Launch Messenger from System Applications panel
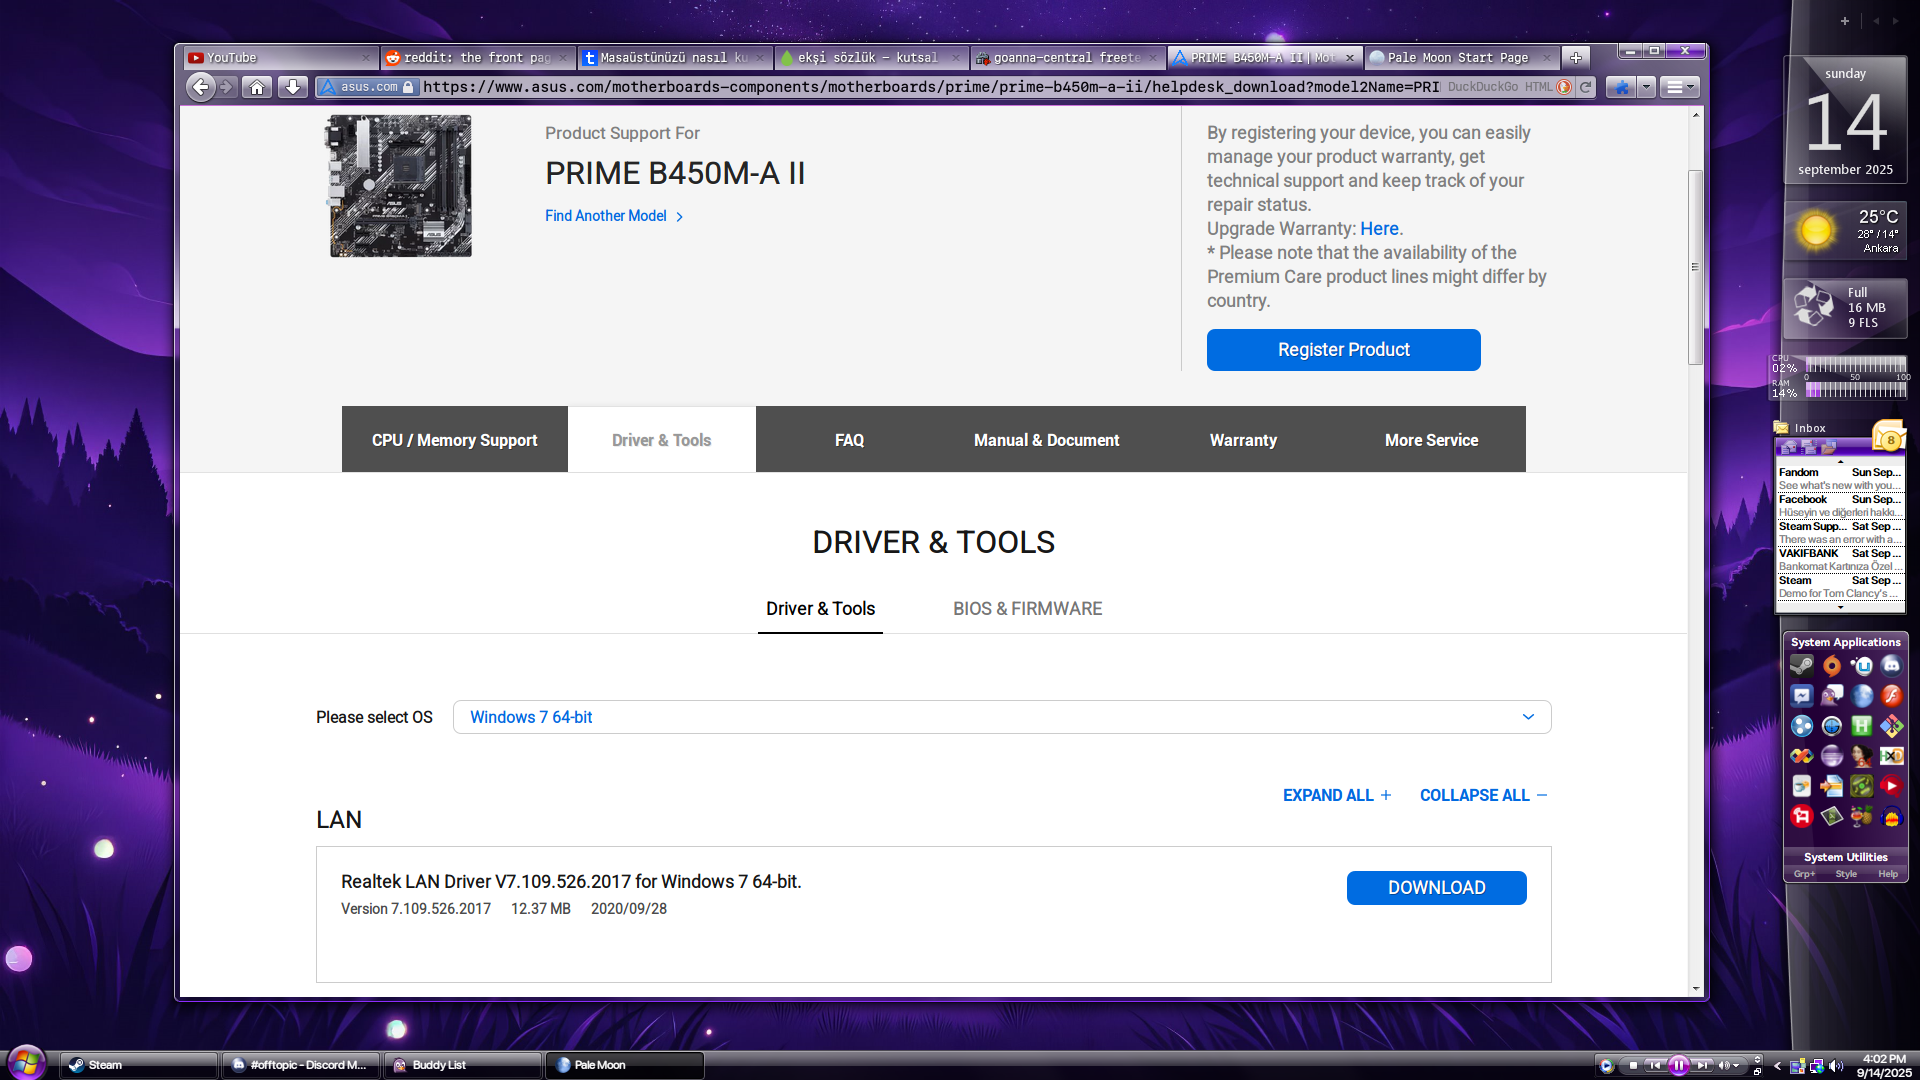1920x1080 pixels. click(1802, 696)
